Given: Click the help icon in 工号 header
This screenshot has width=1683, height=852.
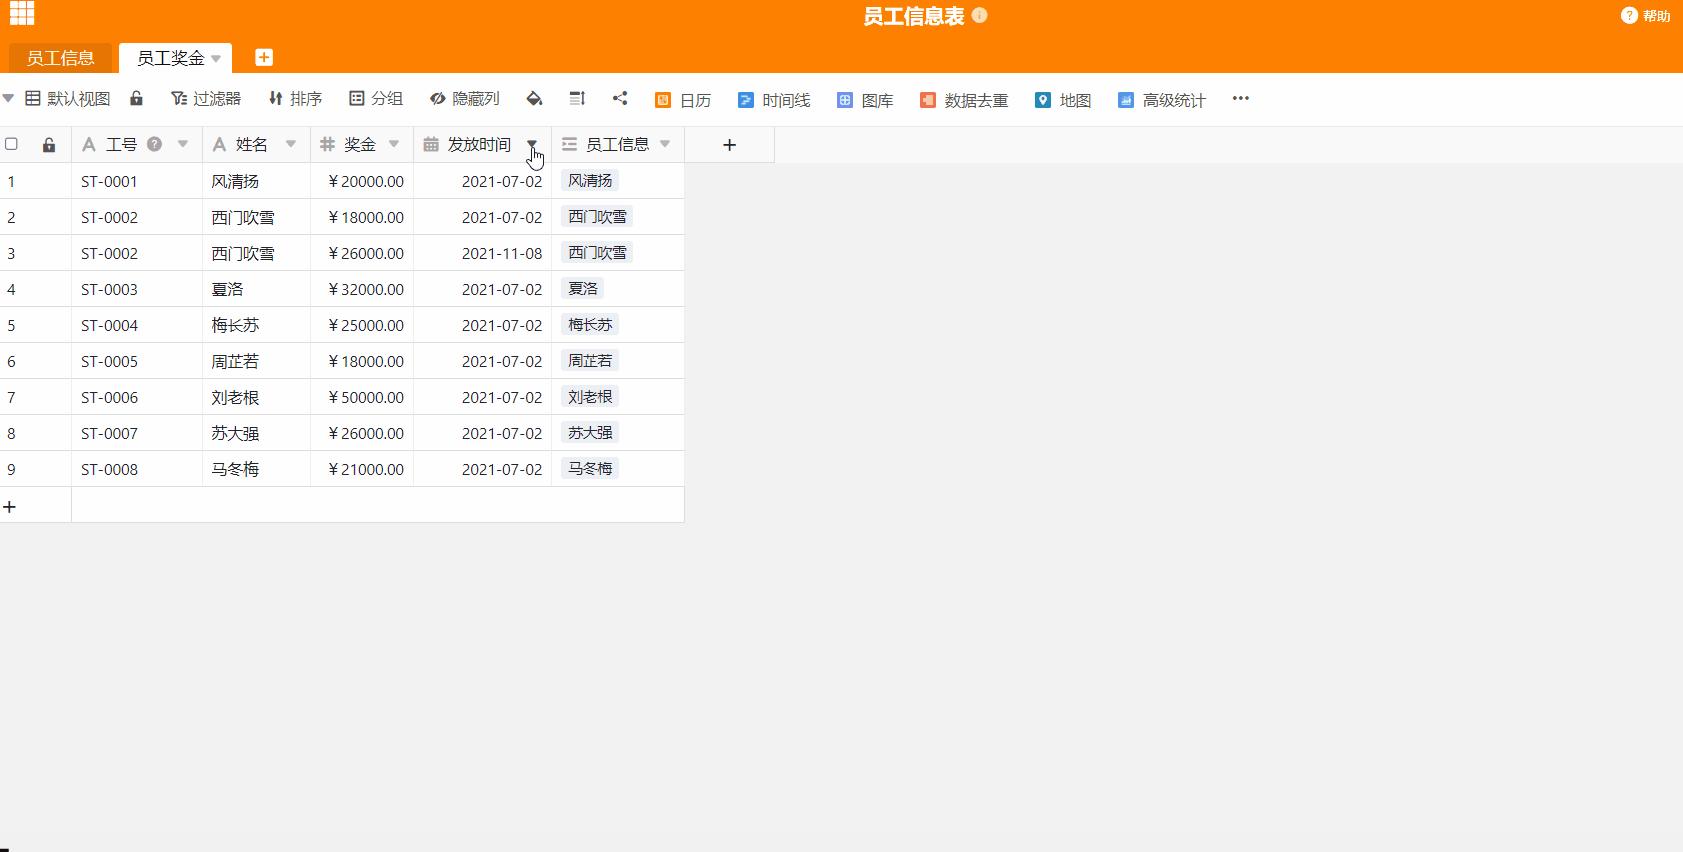Looking at the screenshot, I should [x=155, y=144].
